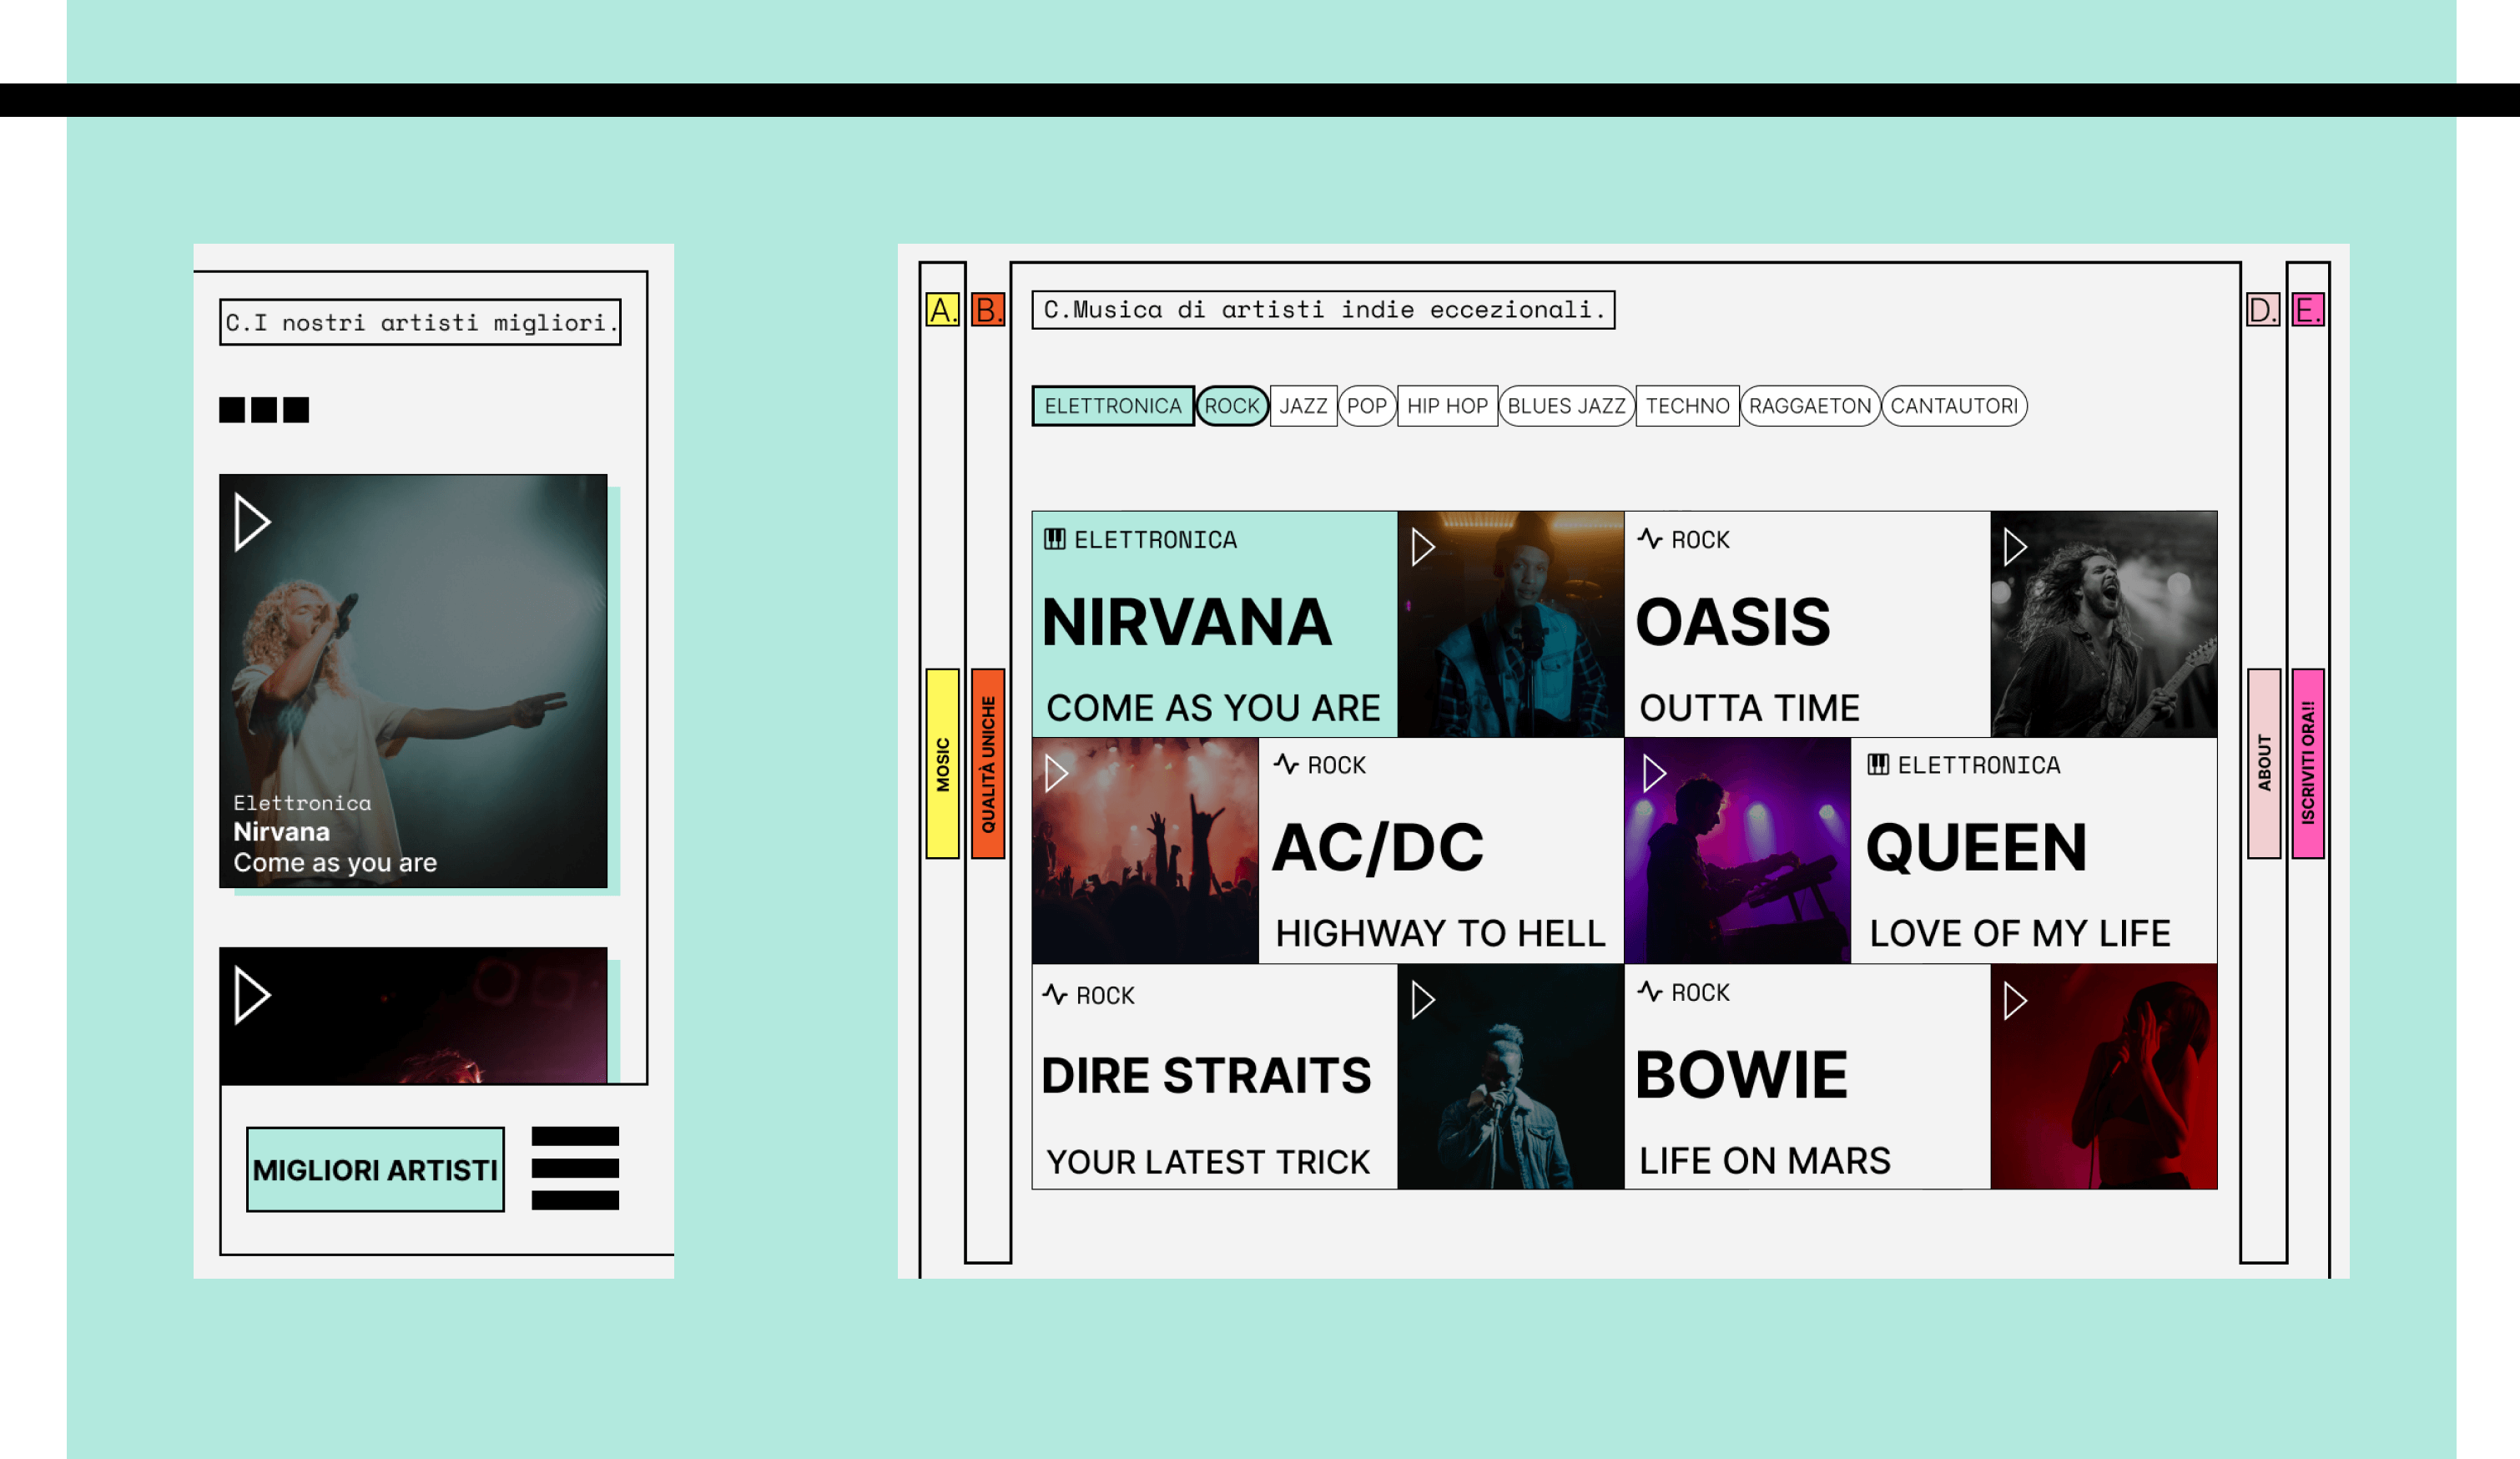Screen dimensions: 2520x1459
Task: Click the three black squares icon
Action: [x=264, y=410]
